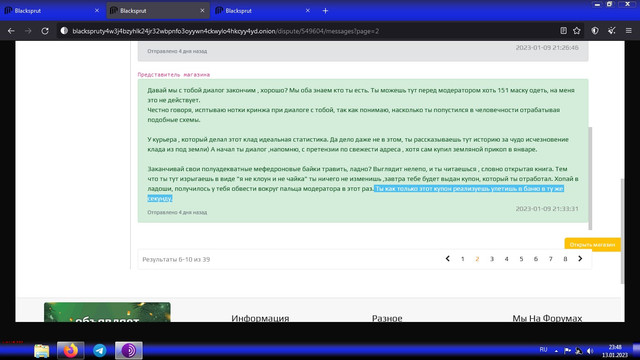Open pagination page 2

coord(477,259)
